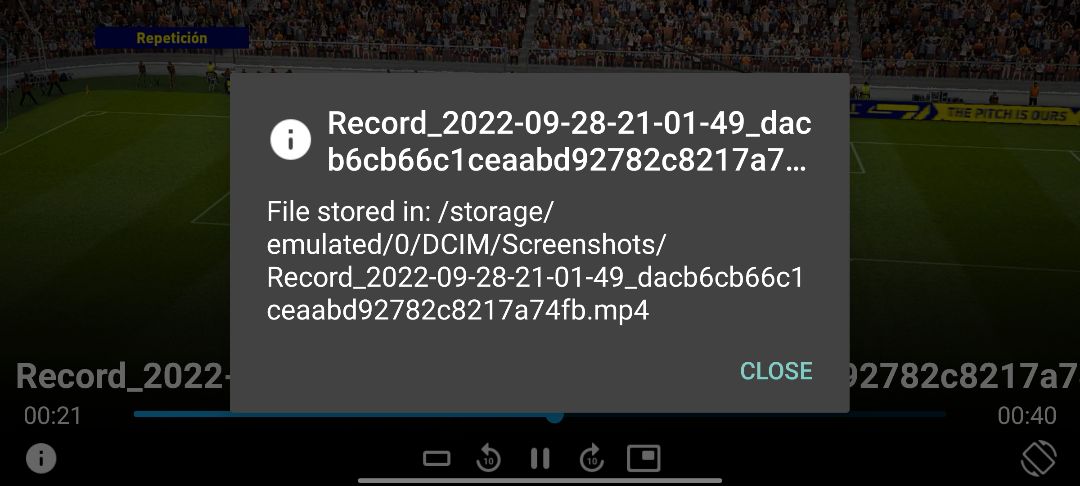Pause the video playback

[540, 458]
